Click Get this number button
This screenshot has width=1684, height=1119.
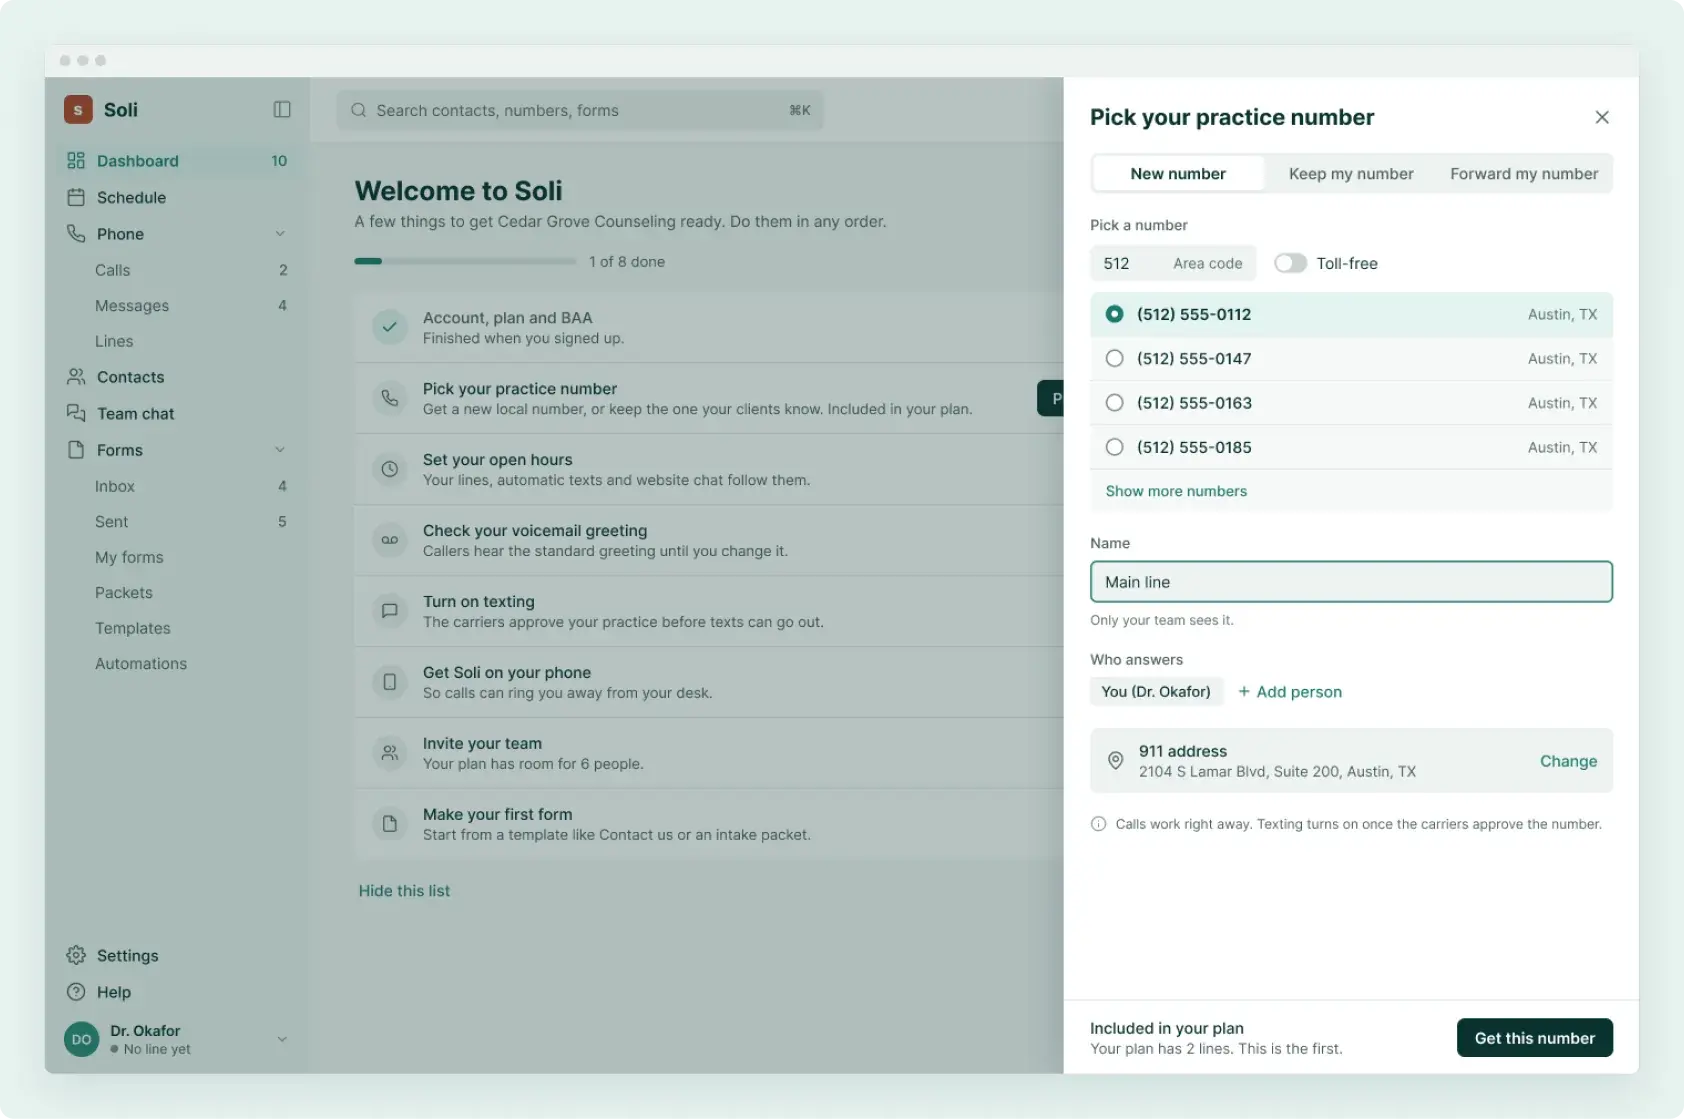pos(1534,1038)
